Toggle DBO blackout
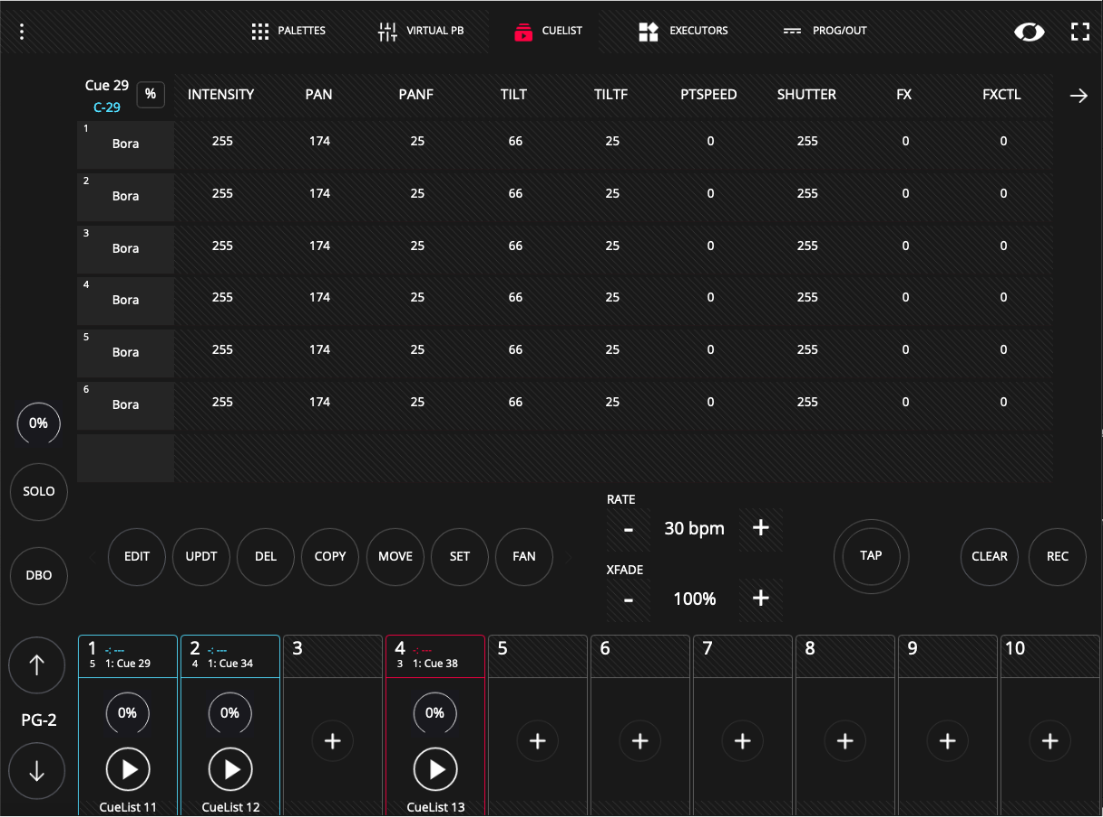The height and width of the screenshot is (817, 1103). (x=39, y=576)
